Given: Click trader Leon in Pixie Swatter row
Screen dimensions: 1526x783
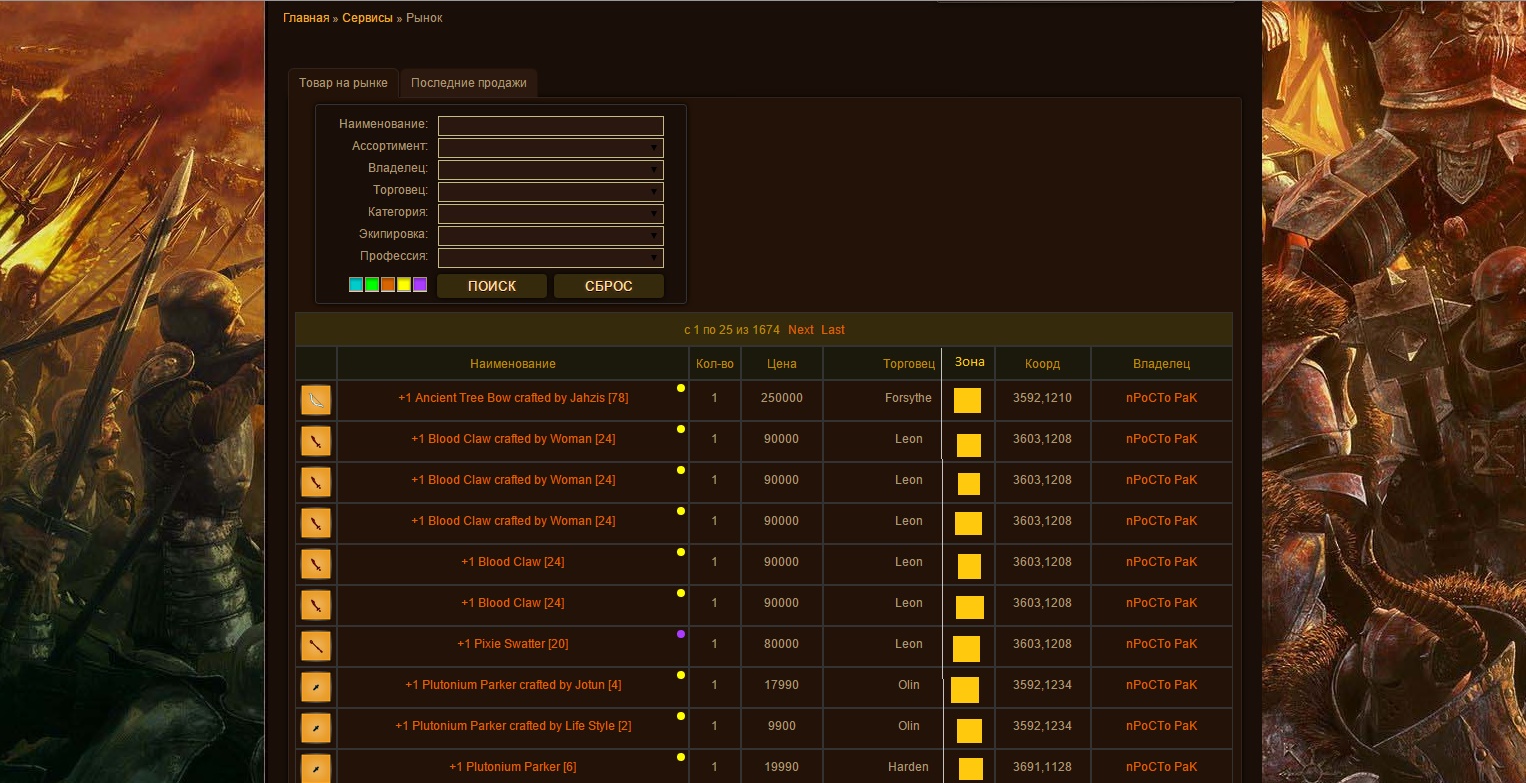Looking at the screenshot, I should 909,644.
